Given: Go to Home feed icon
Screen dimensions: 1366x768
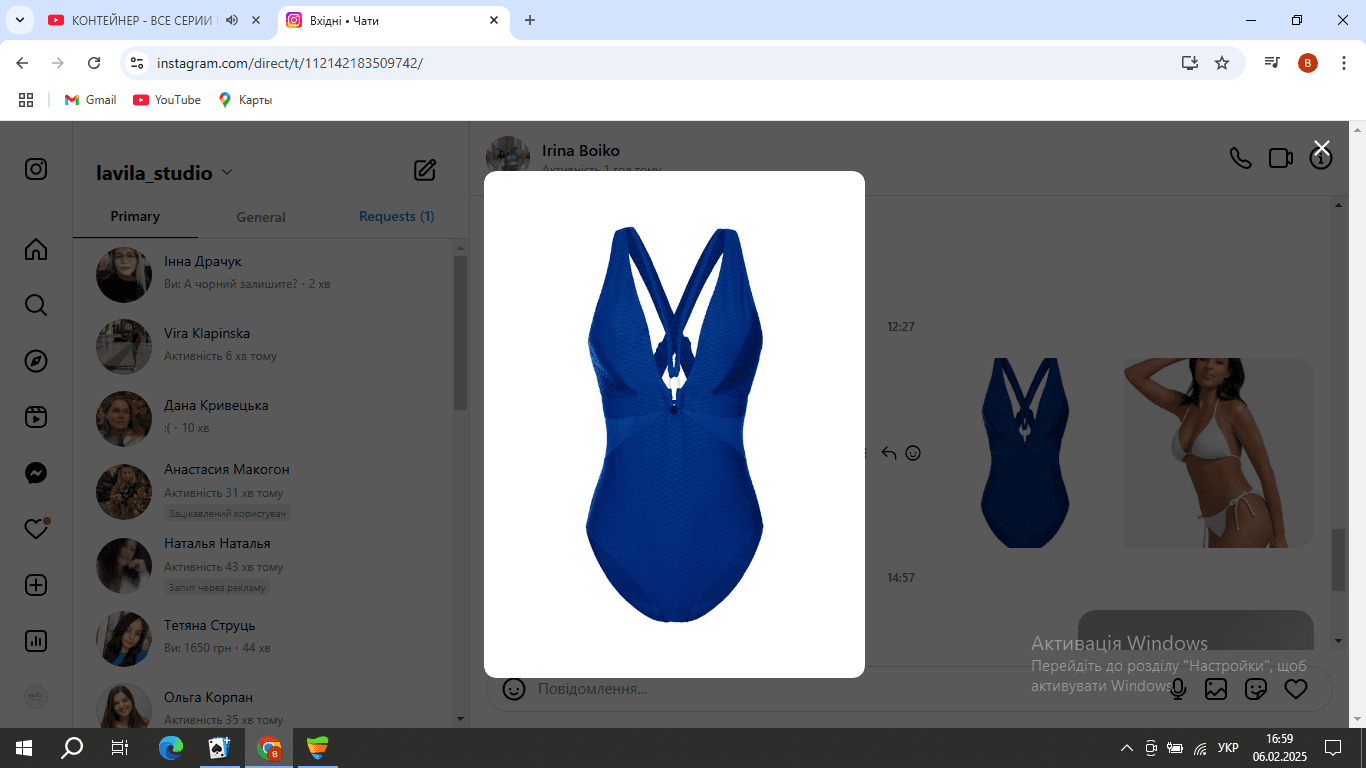Looking at the screenshot, I should tap(36, 249).
